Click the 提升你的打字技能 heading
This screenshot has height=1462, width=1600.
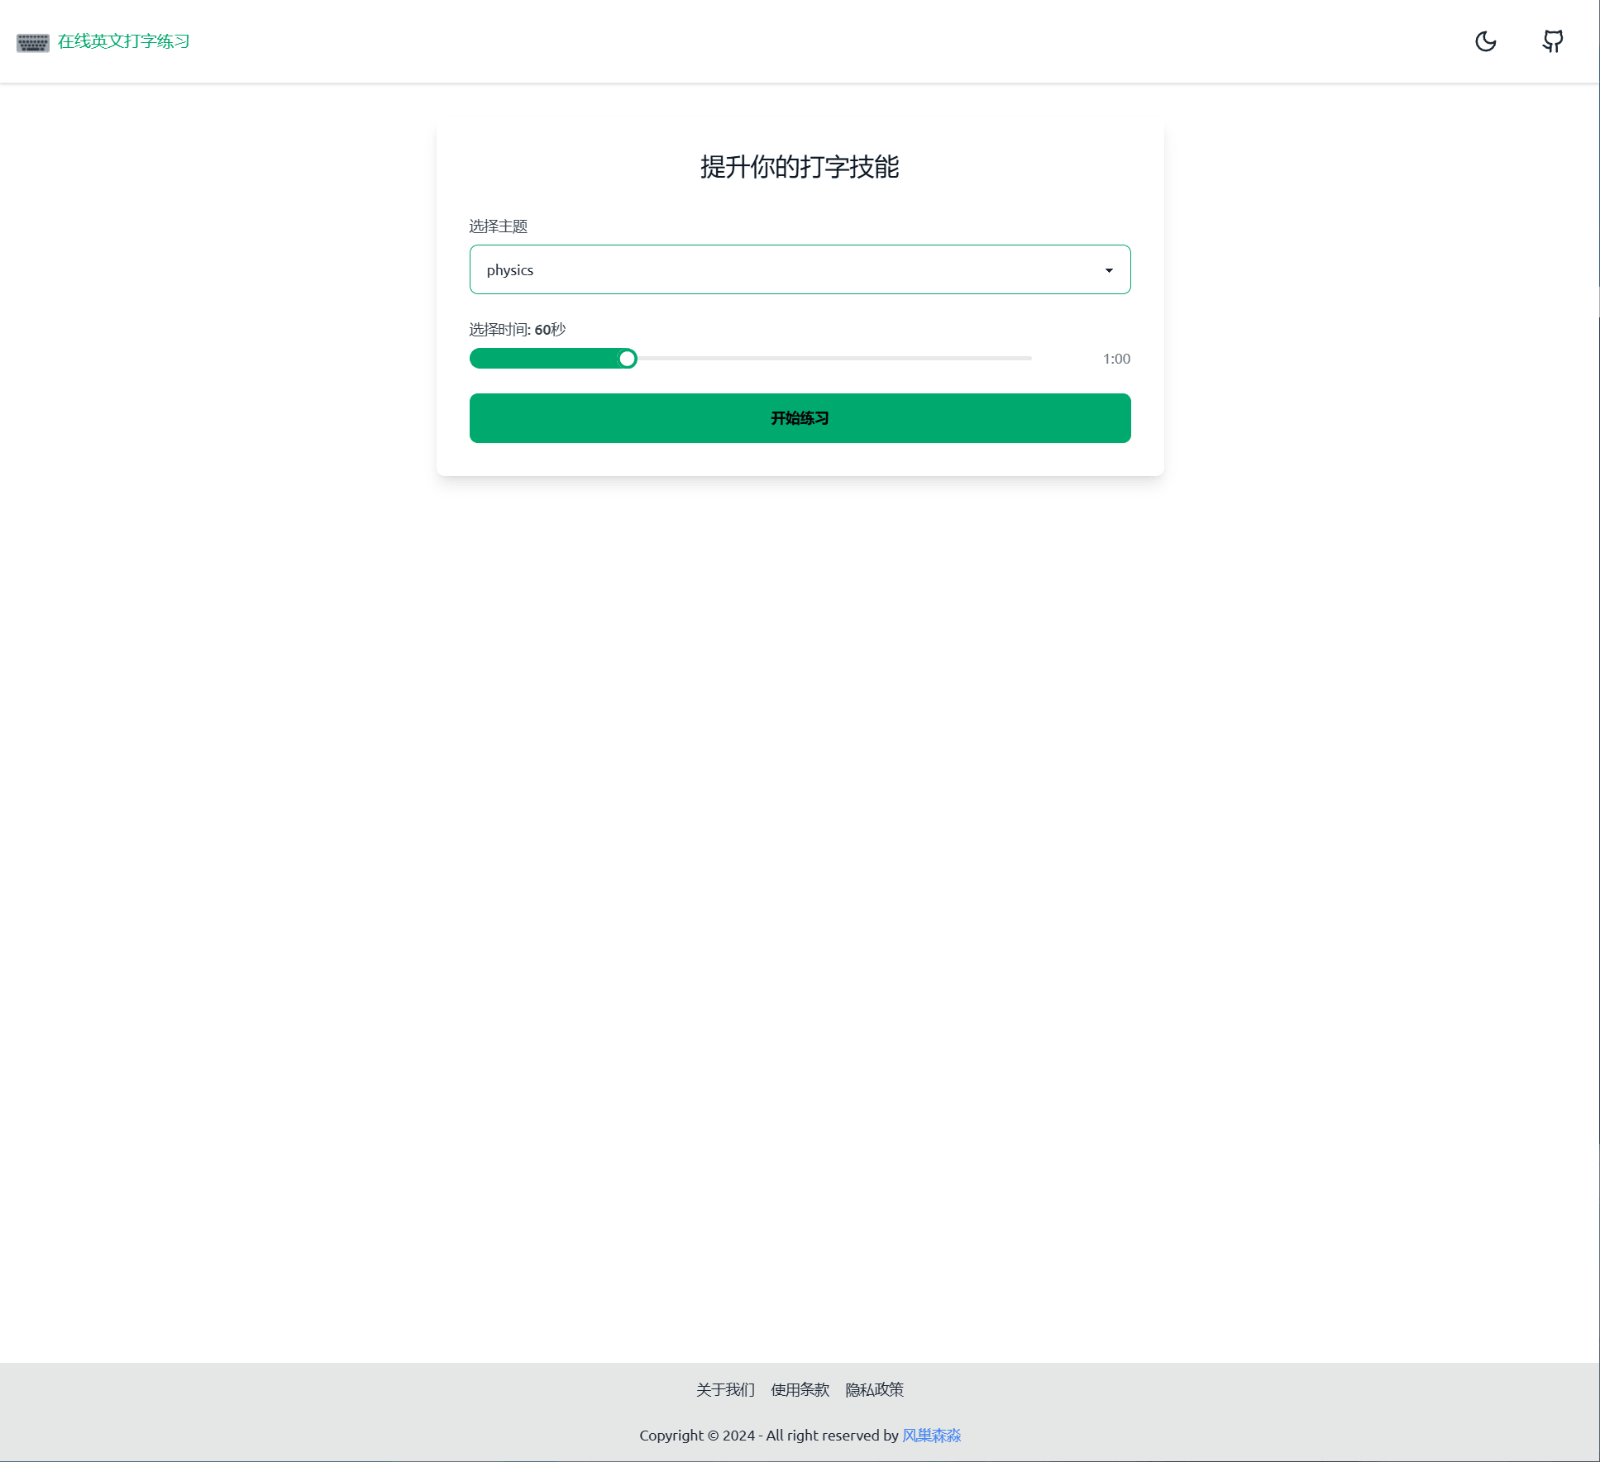tap(800, 167)
